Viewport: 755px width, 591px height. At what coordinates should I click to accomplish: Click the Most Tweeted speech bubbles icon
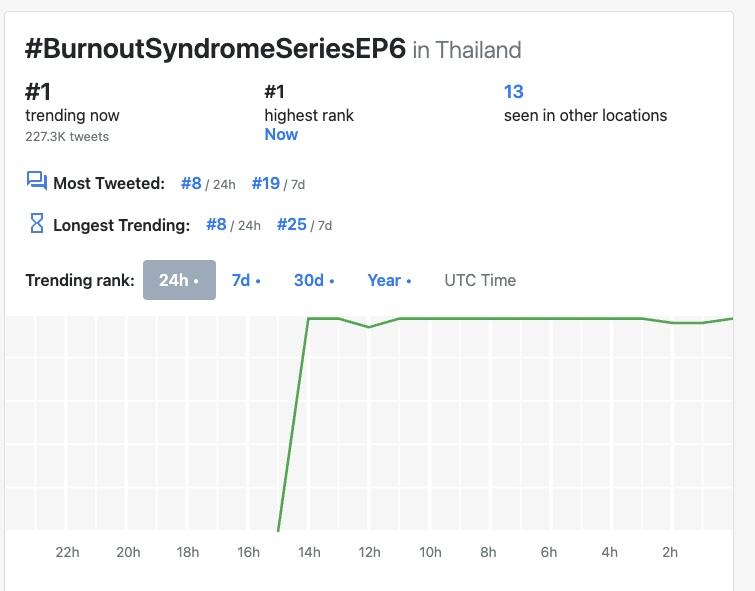37,181
